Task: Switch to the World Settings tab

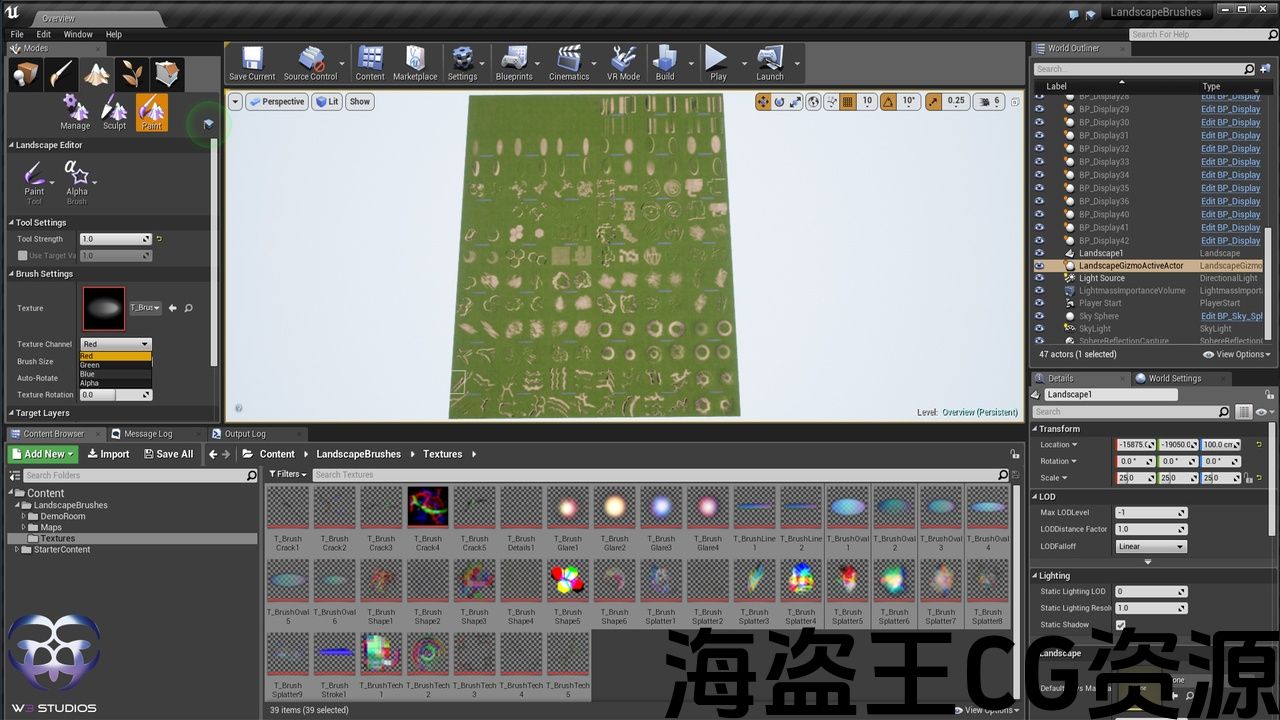Action: 1175,378
